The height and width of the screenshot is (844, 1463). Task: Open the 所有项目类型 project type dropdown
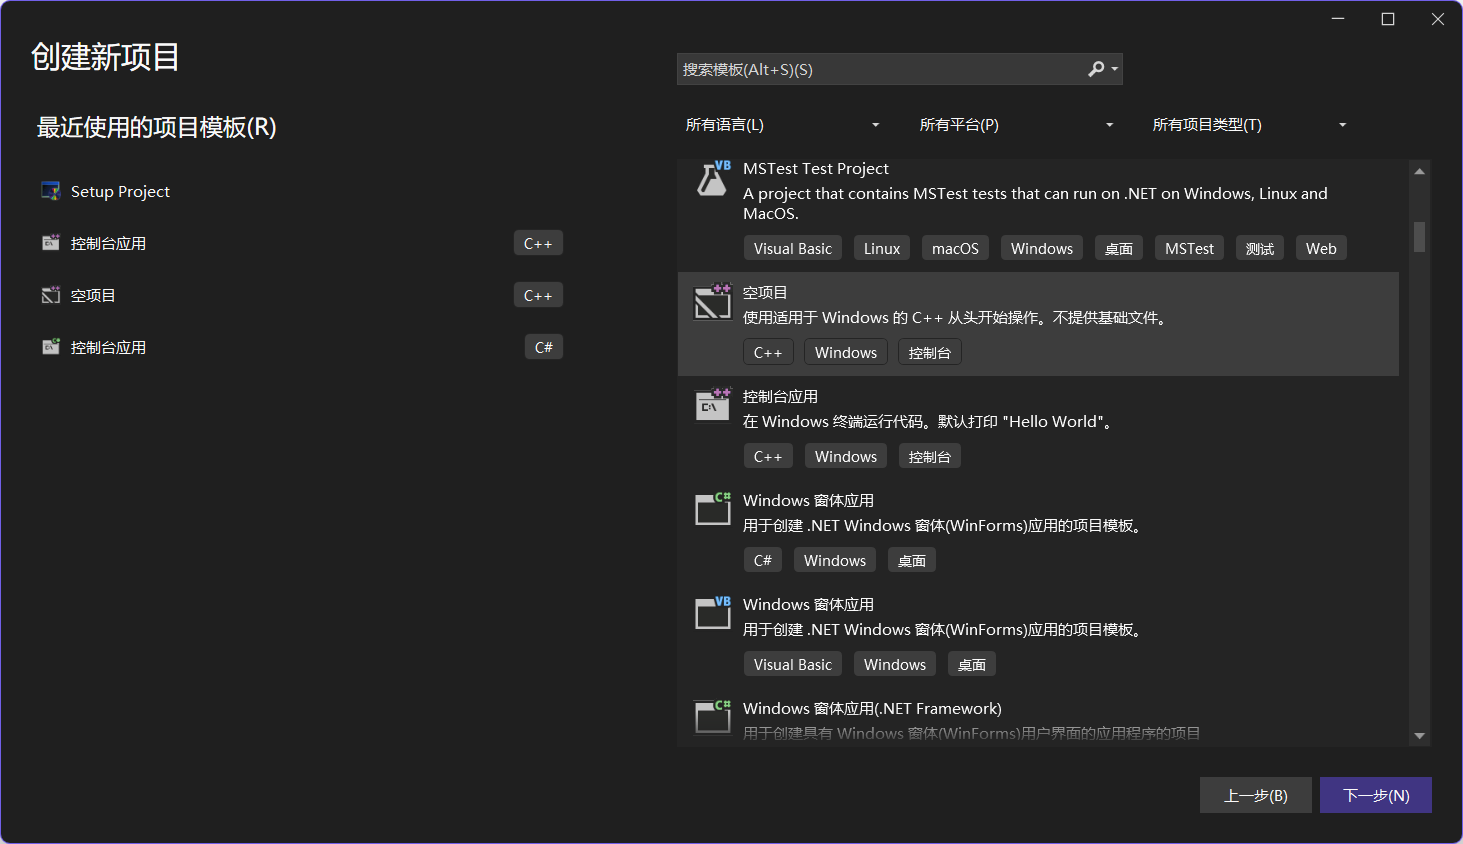click(x=1249, y=125)
